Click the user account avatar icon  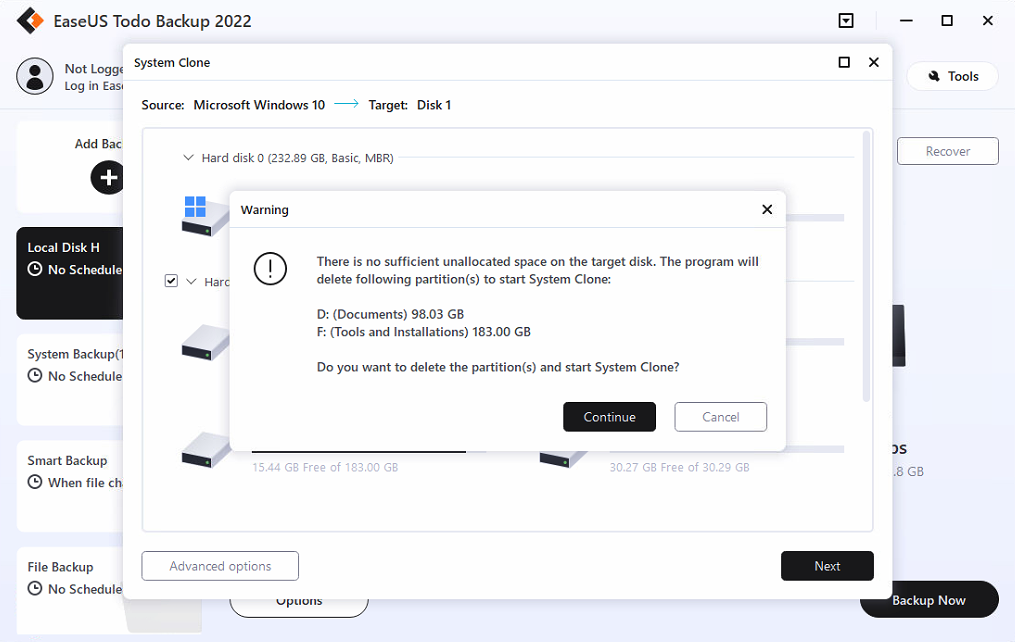pos(35,76)
